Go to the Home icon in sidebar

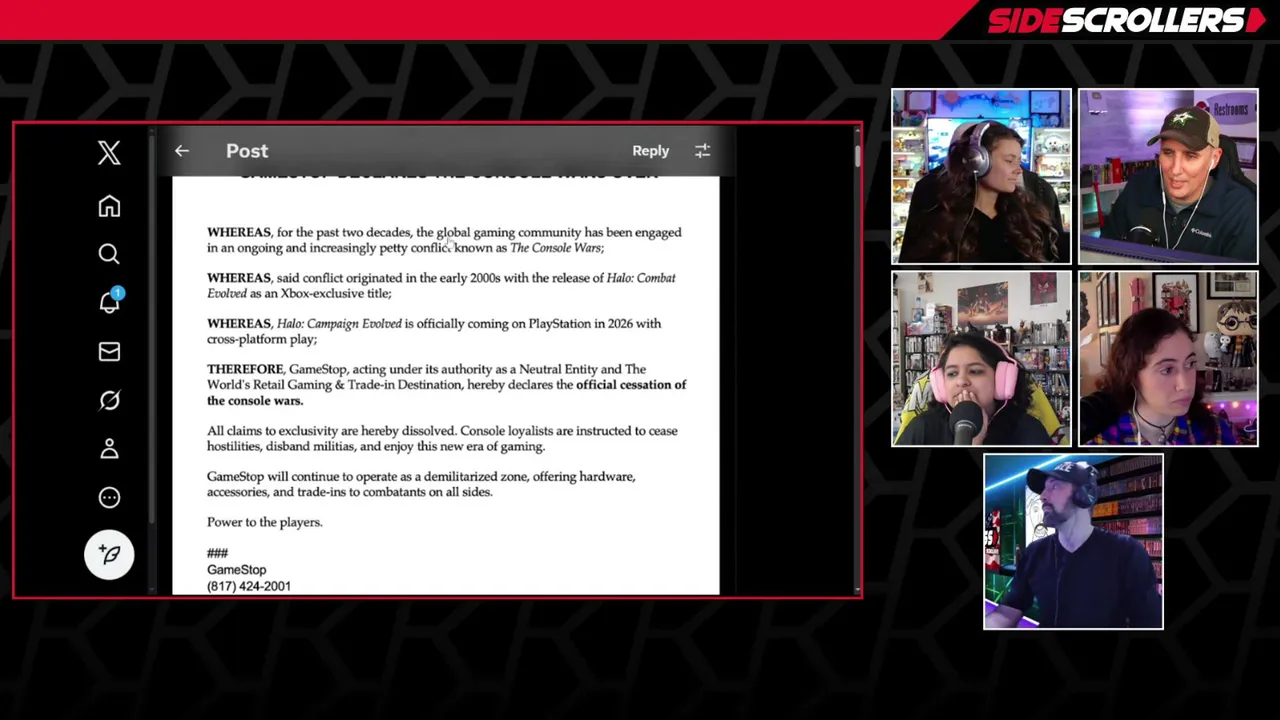pyautogui.click(x=109, y=206)
